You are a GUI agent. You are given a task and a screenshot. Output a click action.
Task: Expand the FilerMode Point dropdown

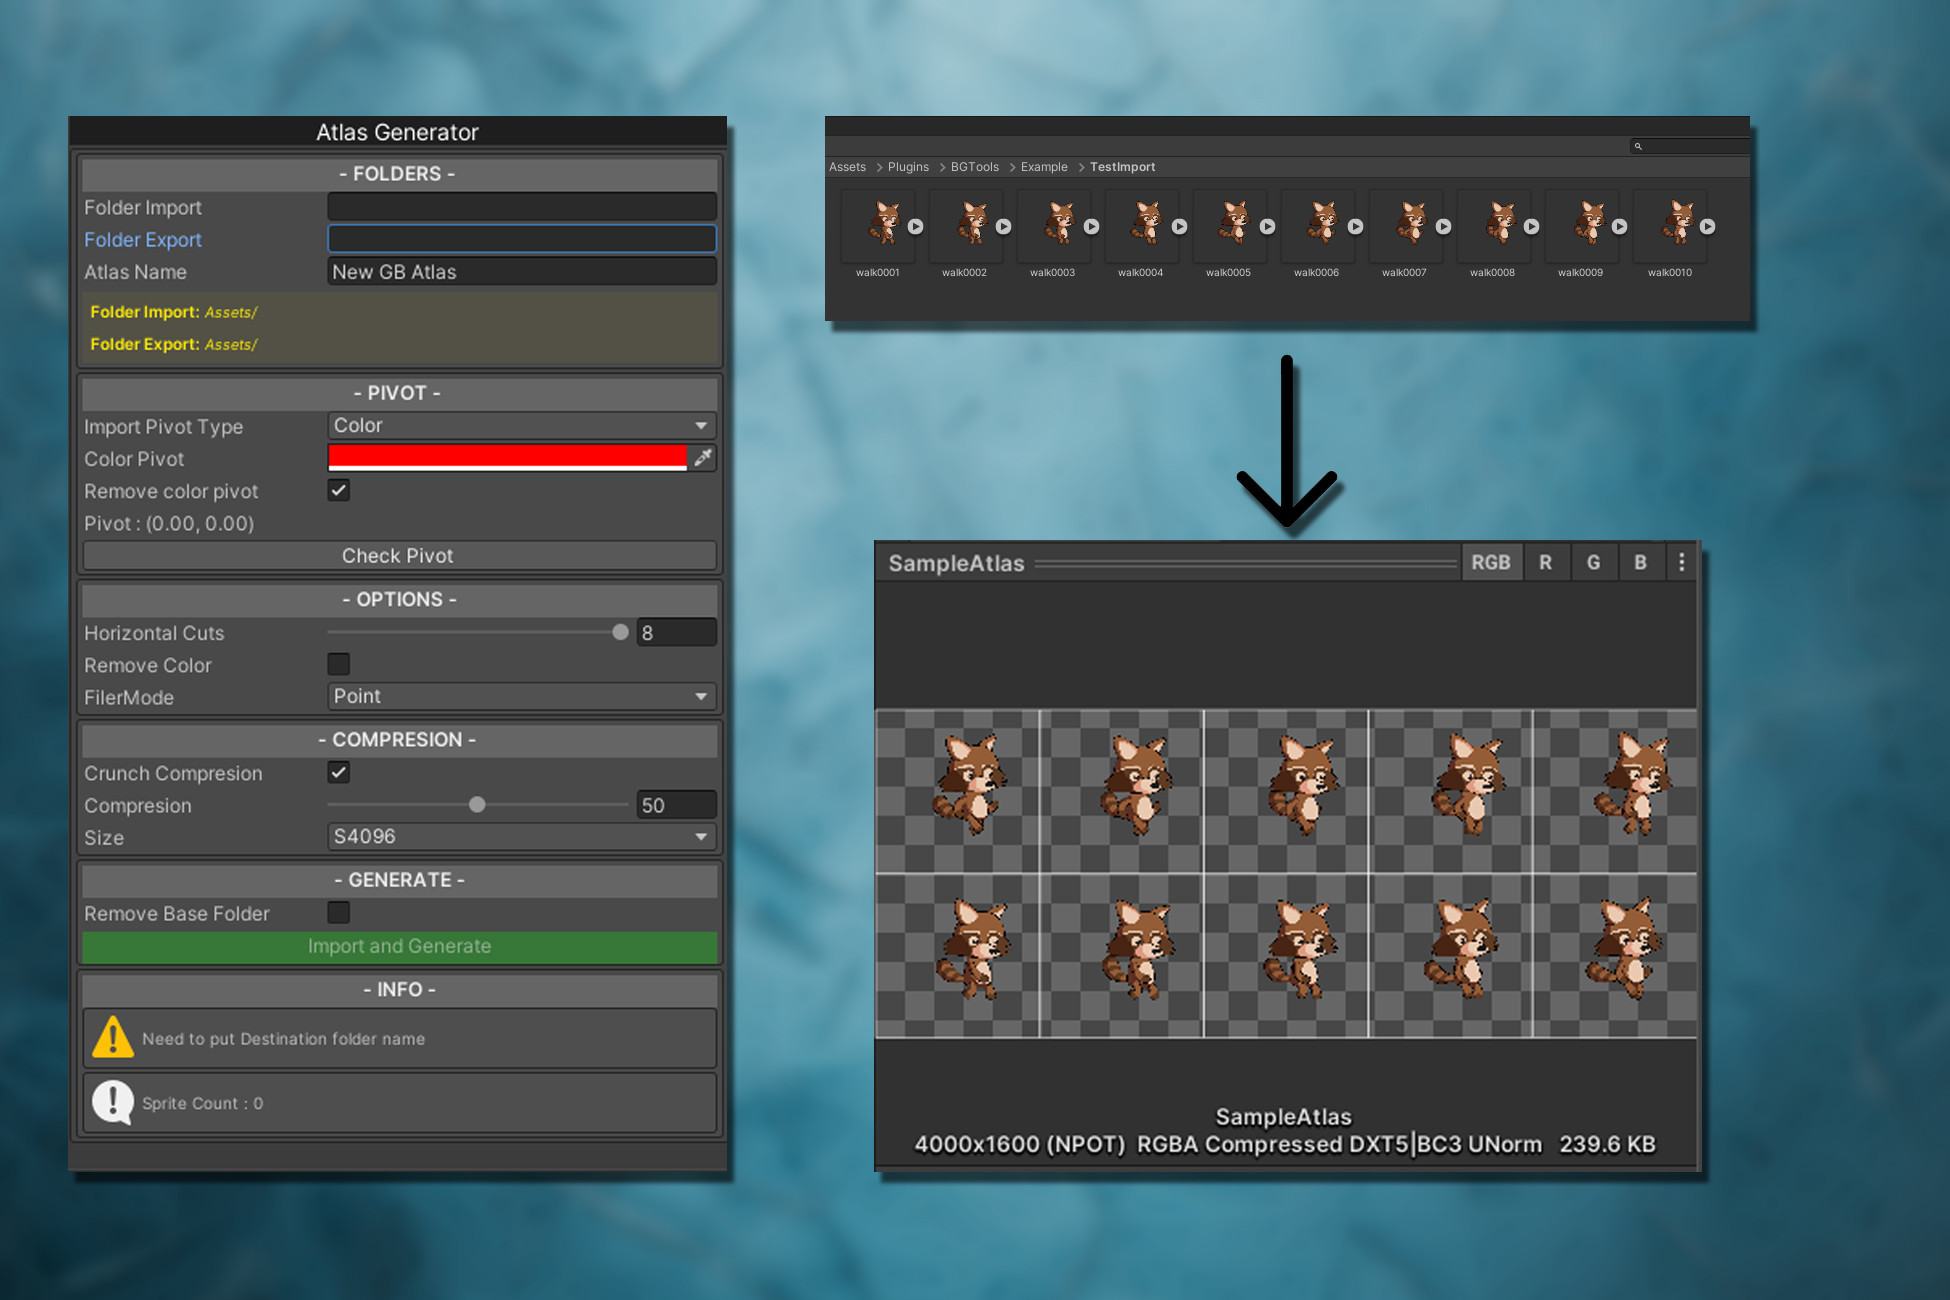pyautogui.click(x=521, y=696)
